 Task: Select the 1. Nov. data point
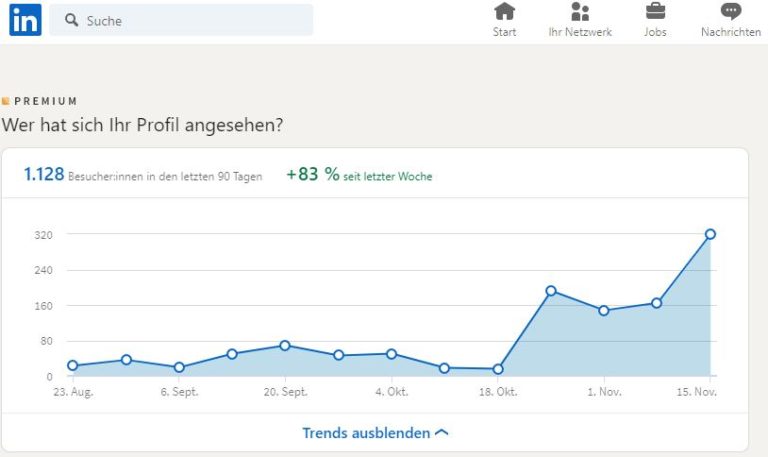pos(604,310)
